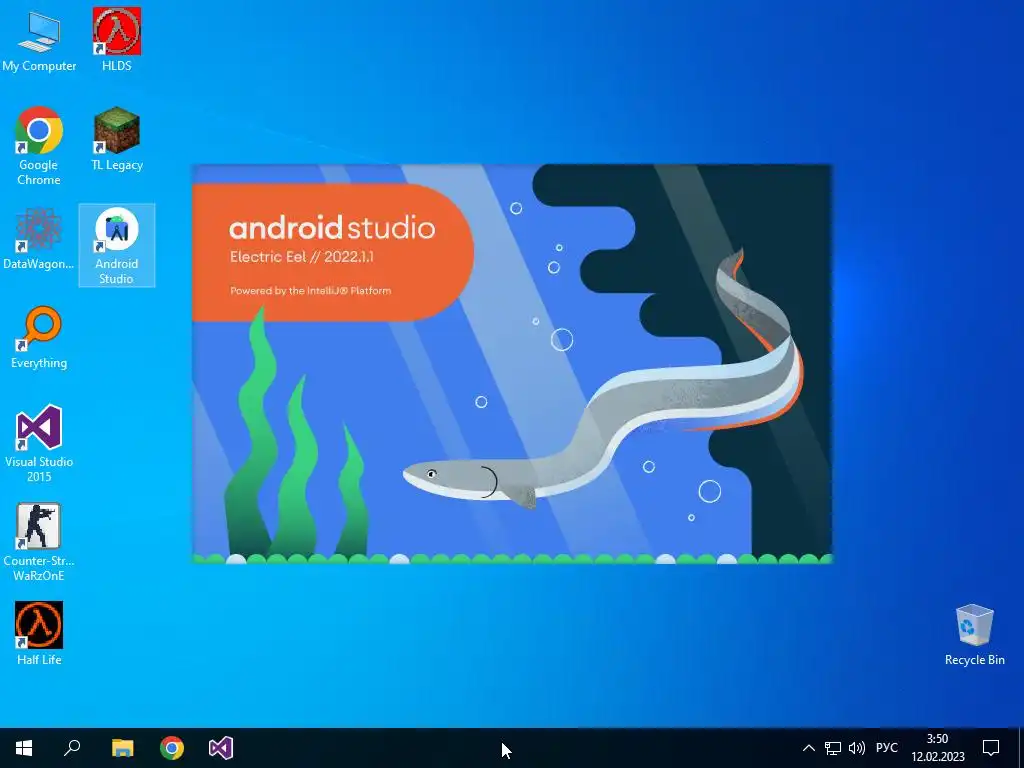Open the Windows Start menu

[x=24, y=748]
